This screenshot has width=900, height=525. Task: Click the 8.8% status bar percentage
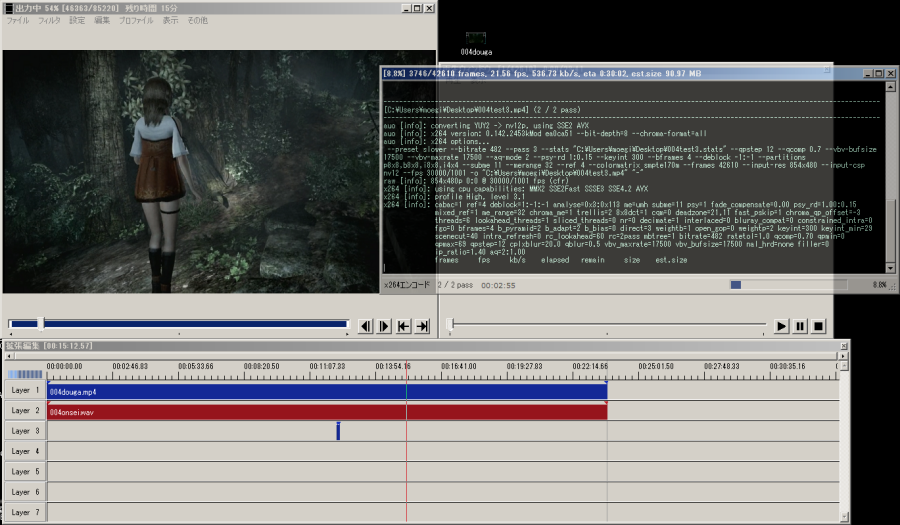(879, 285)
